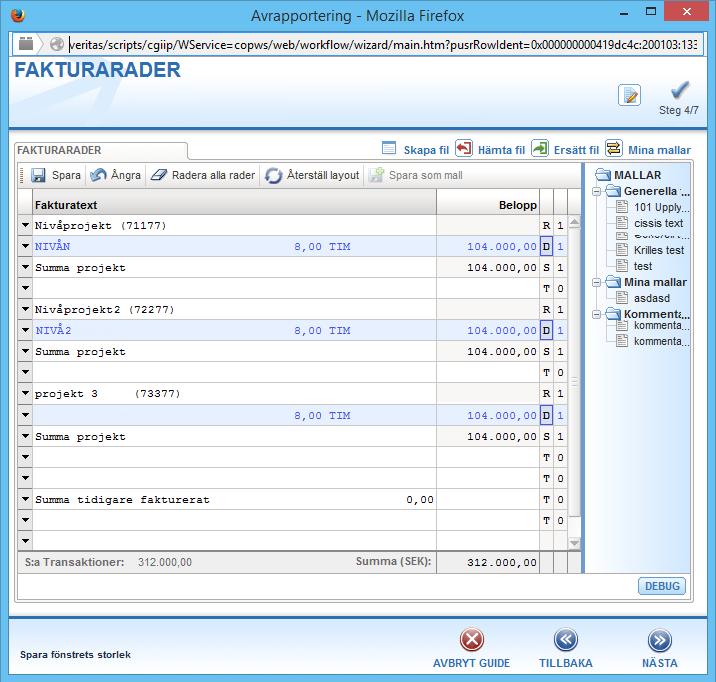716x682 pixels.
Task: Click Spara fönstrets storlek link
Action: [75, 655]
